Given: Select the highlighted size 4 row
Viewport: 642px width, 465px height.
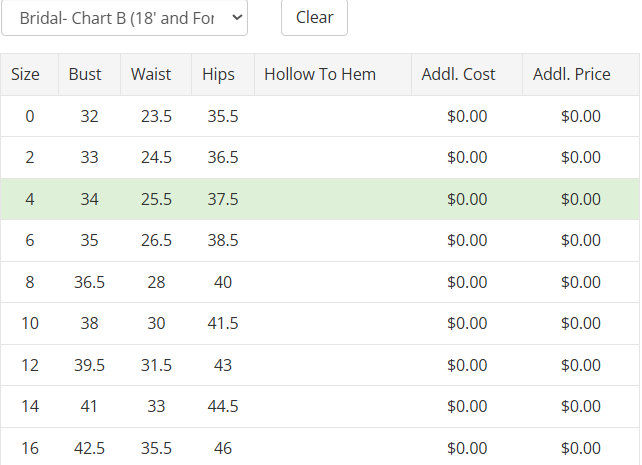Looking at the screenshot, I should click(x=30, y=199).
